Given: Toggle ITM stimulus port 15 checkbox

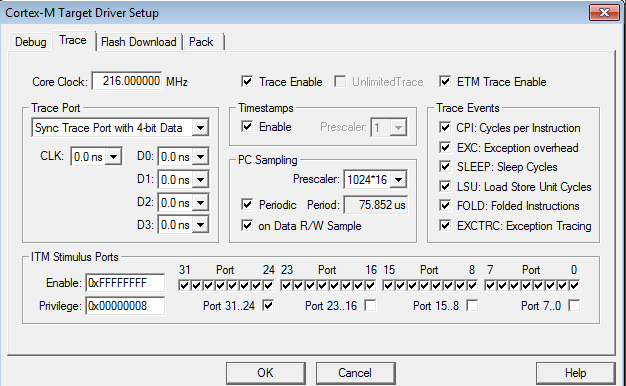Looking at the screenshot, I should pyautogui.click(x=388, y=285).
